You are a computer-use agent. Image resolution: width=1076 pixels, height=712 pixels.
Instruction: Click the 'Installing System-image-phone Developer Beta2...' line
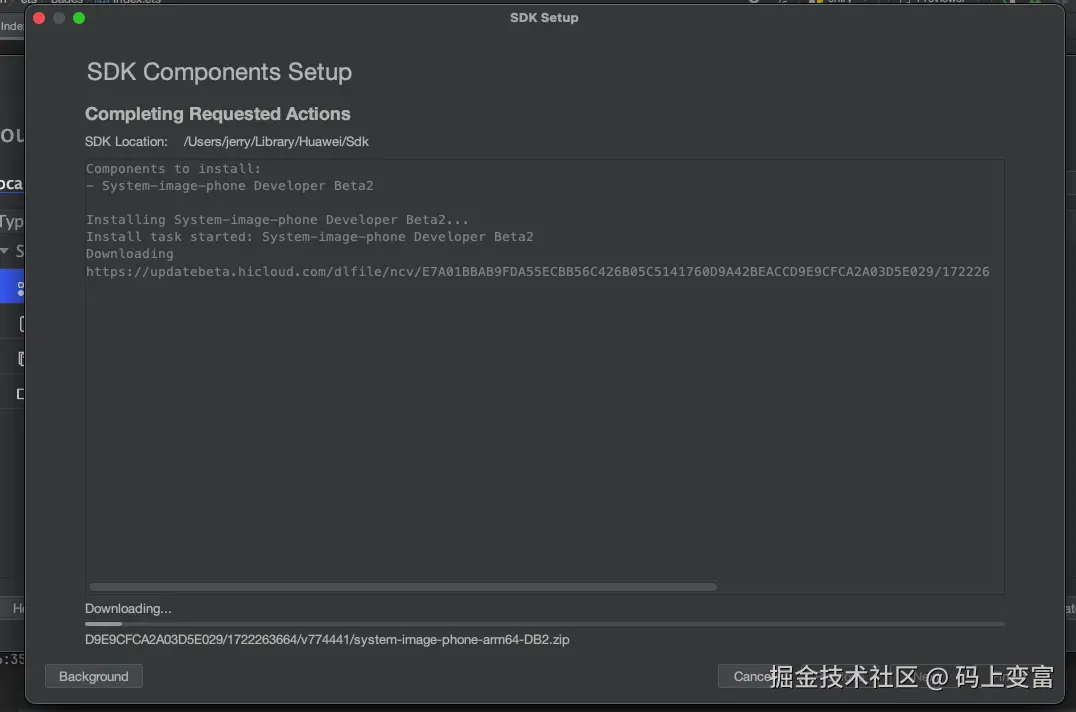click(x=277, y=219)
